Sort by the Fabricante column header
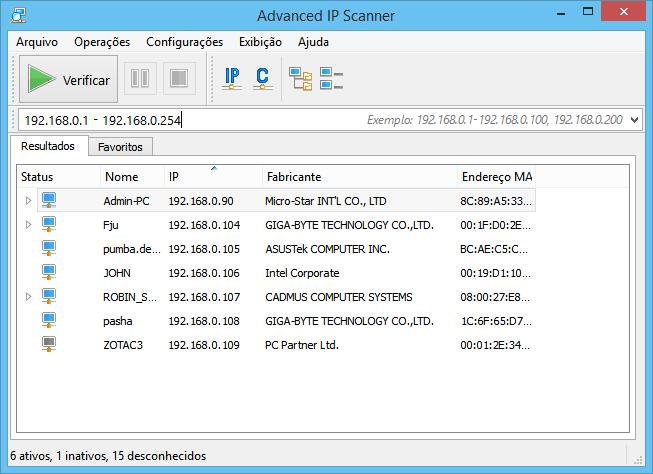The image size is (653, 474). click(292, 177)
